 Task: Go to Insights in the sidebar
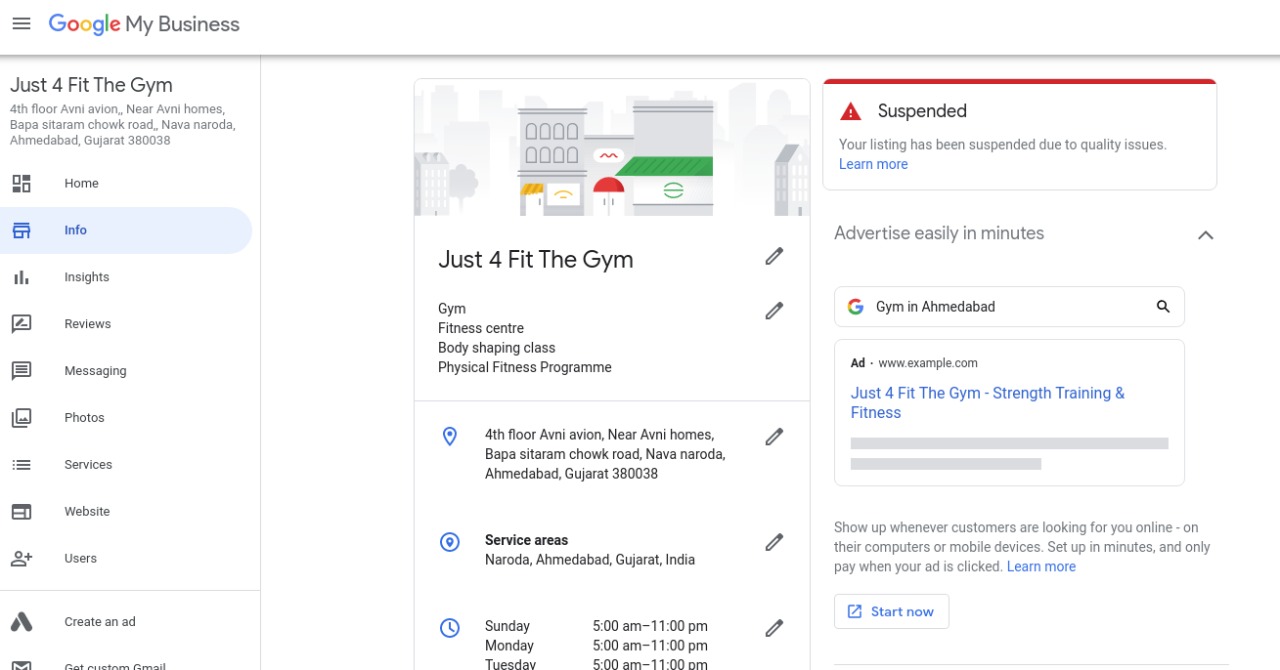pos(126,277)
